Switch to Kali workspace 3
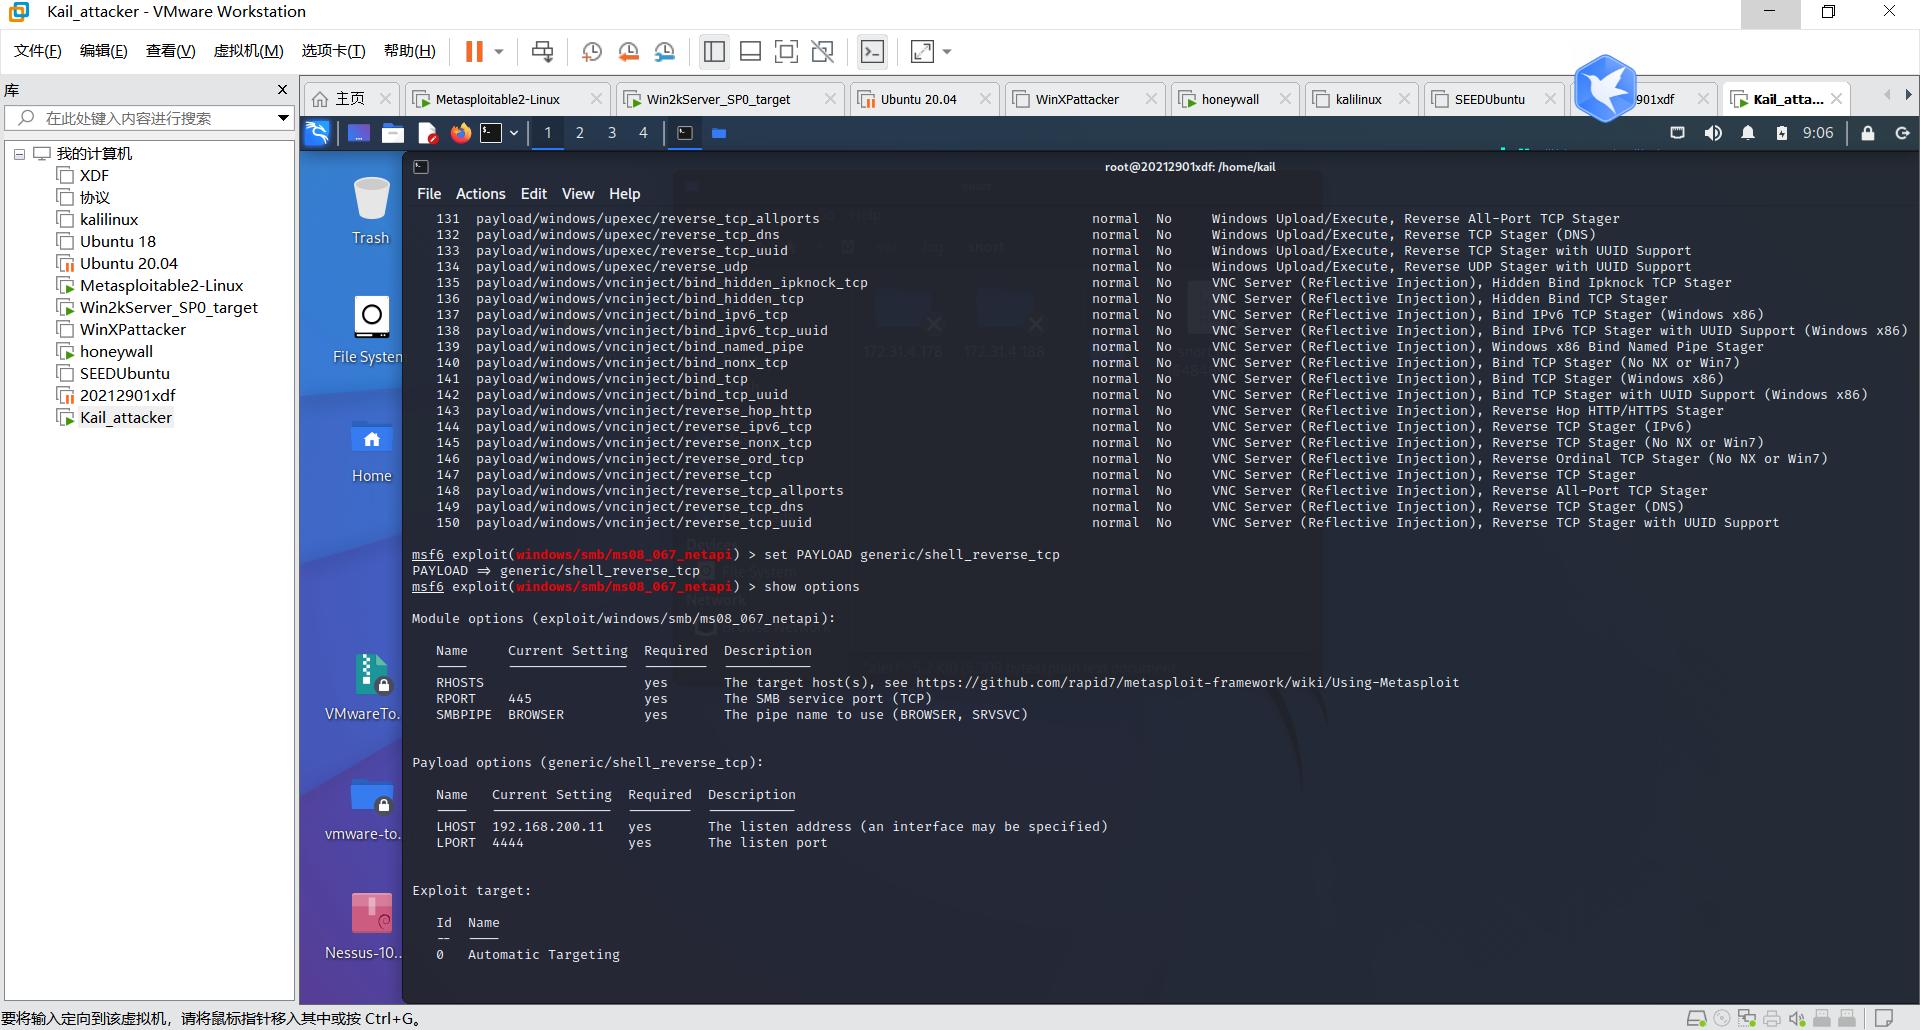 pyautogui.click(x=612, y=132)
